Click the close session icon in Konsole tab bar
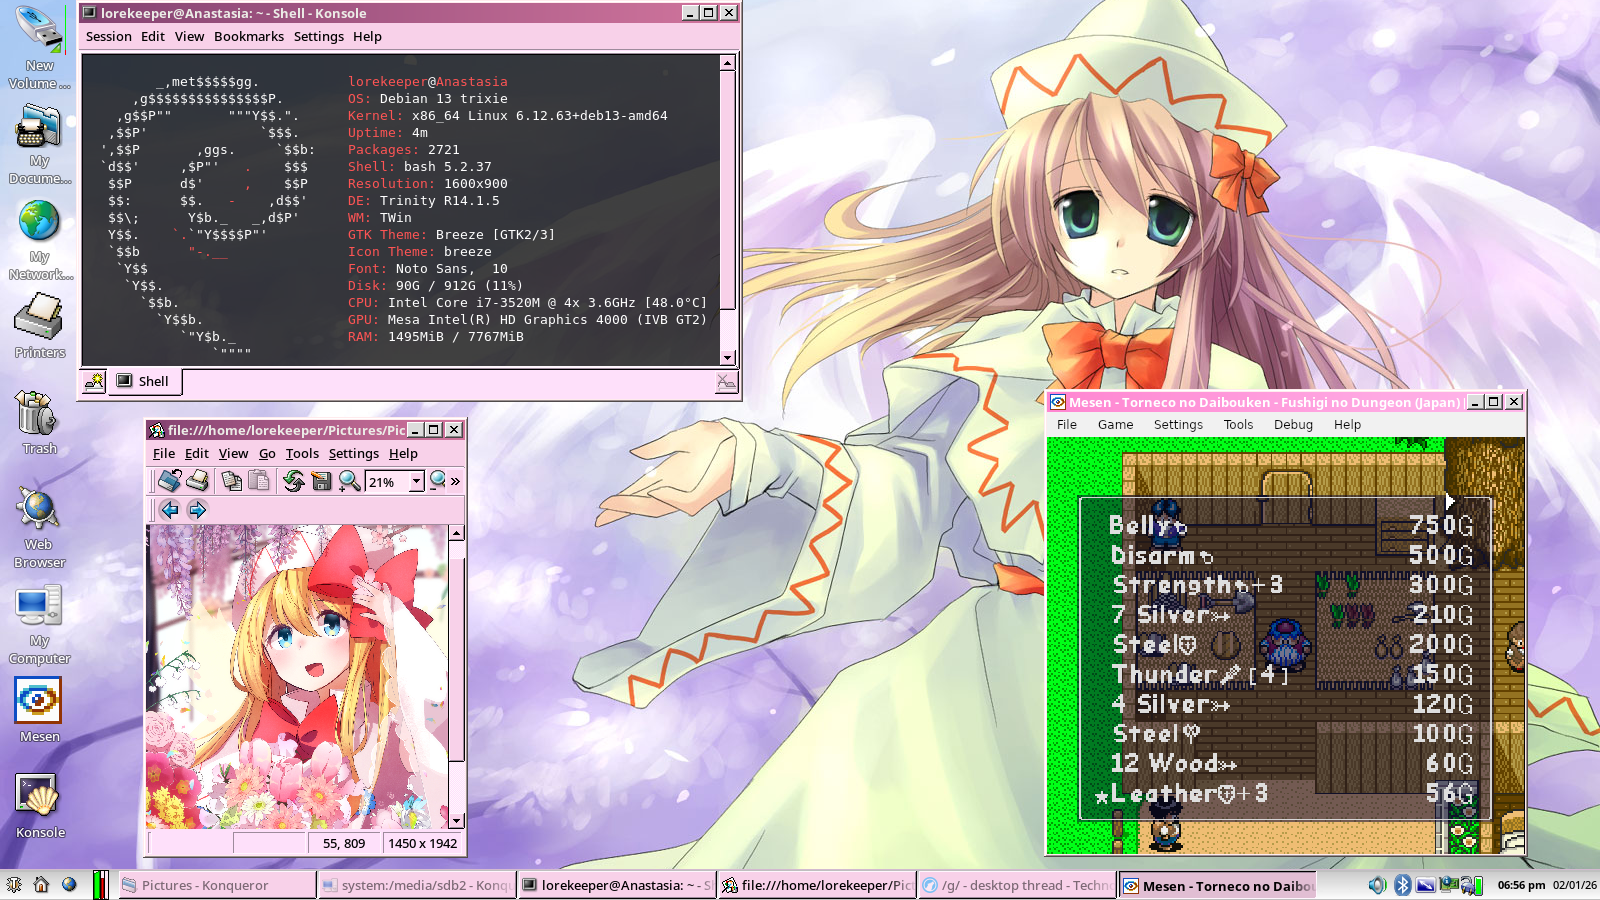 tap(726, 381)
